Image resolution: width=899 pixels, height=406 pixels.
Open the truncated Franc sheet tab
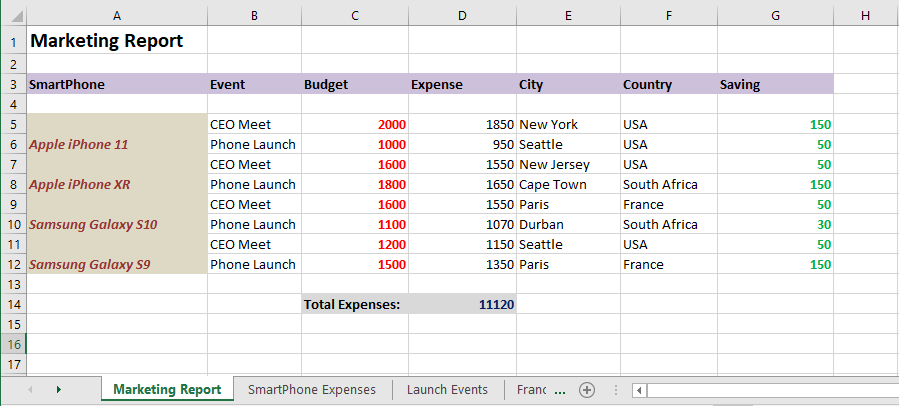pyautogui.click(x=531, y=390)
